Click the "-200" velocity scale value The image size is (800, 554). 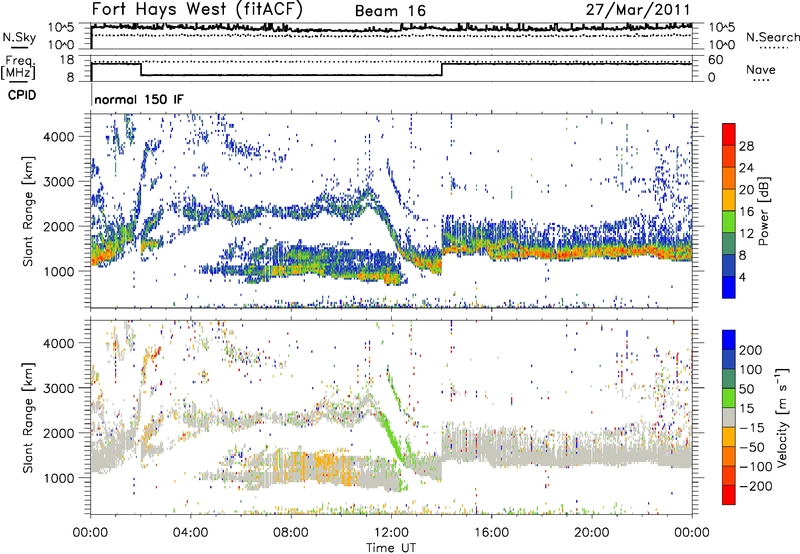point(756,486)
